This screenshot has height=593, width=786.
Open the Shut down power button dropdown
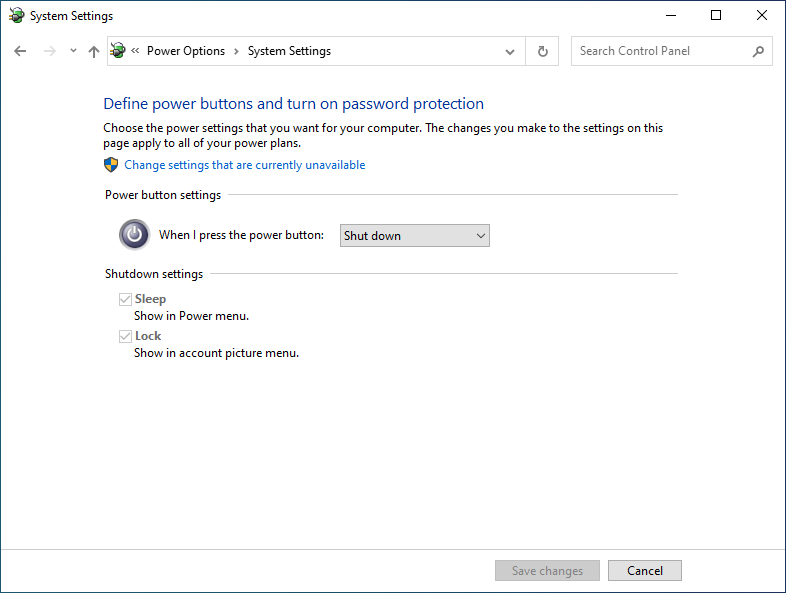click(415, 236)
